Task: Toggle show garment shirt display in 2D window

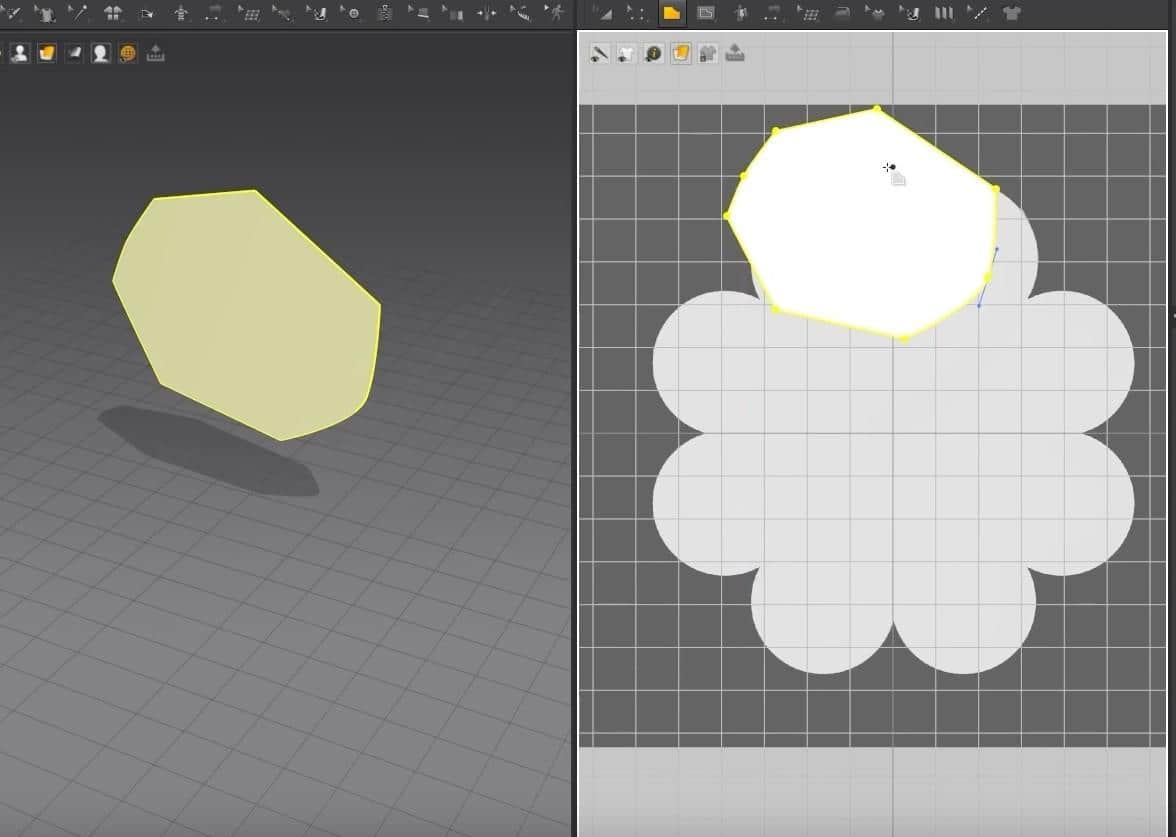Action: click(x=626, y=53)
